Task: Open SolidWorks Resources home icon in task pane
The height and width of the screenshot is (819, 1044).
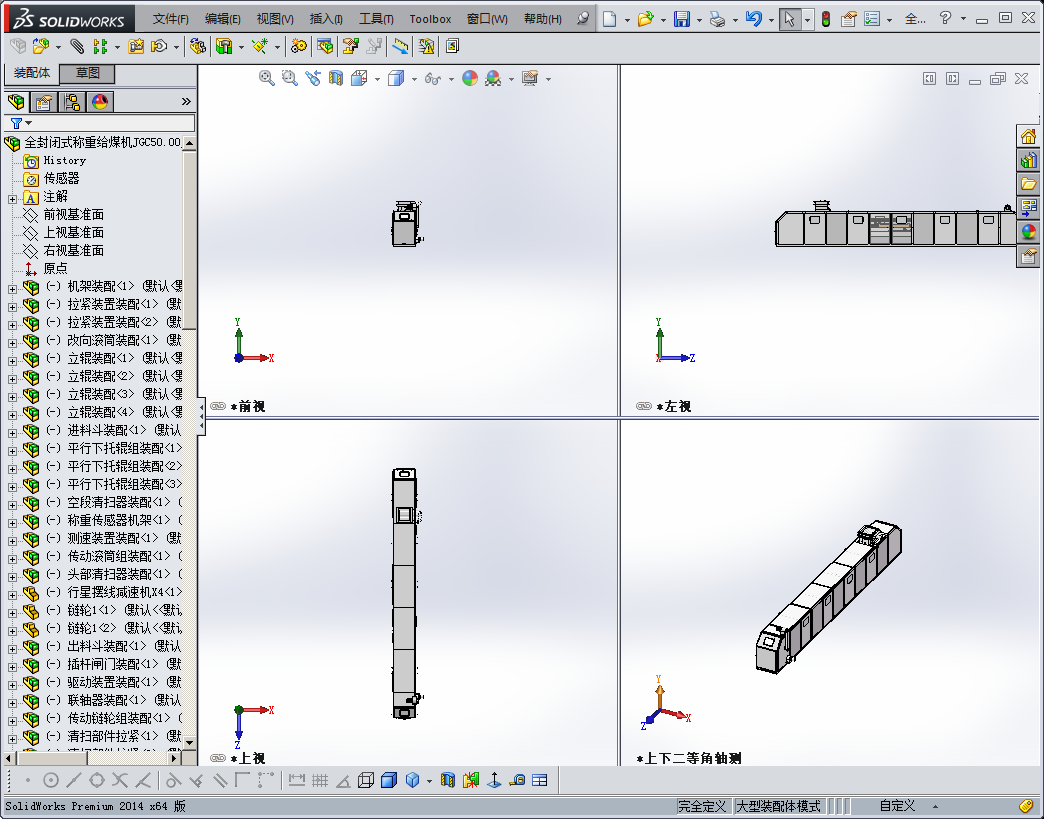Action: pos(1029,136)
